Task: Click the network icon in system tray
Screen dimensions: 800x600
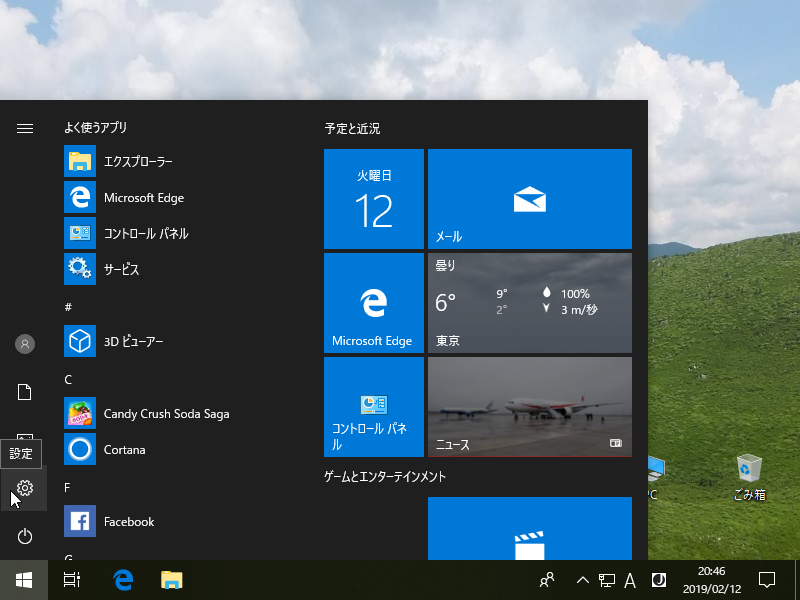Action: click(607, 580)
